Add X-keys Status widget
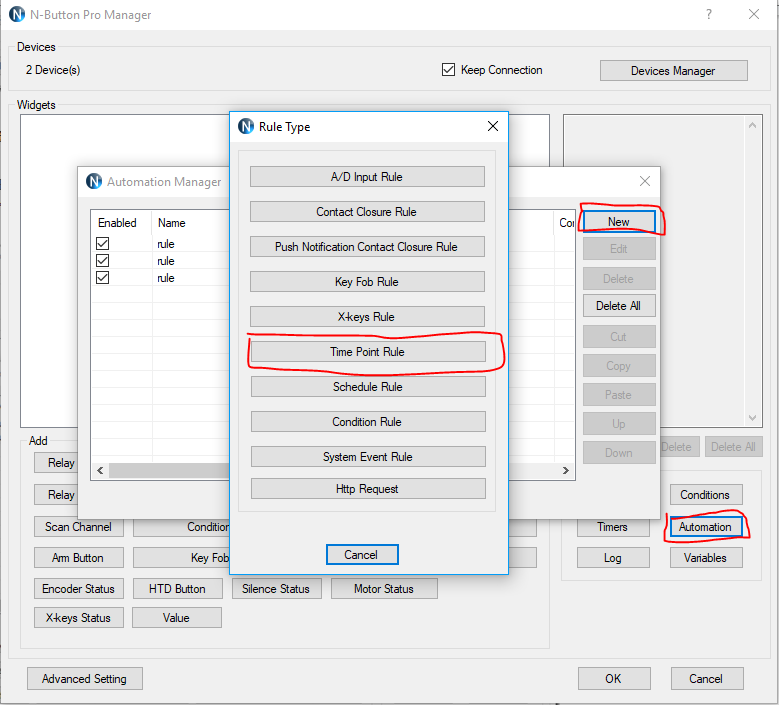This screenshot has height=705, width=779. click(78, 618)
